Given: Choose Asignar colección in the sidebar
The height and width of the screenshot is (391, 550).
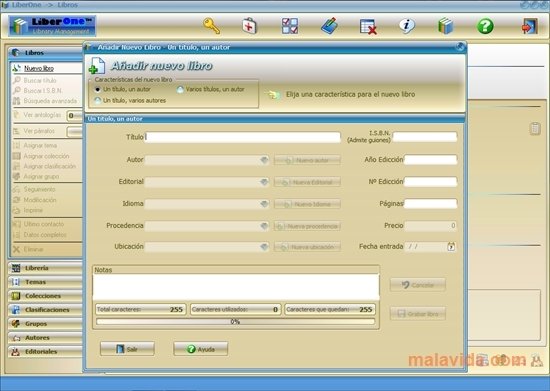Looking at the screenshot, I should [x=46, y=156].
